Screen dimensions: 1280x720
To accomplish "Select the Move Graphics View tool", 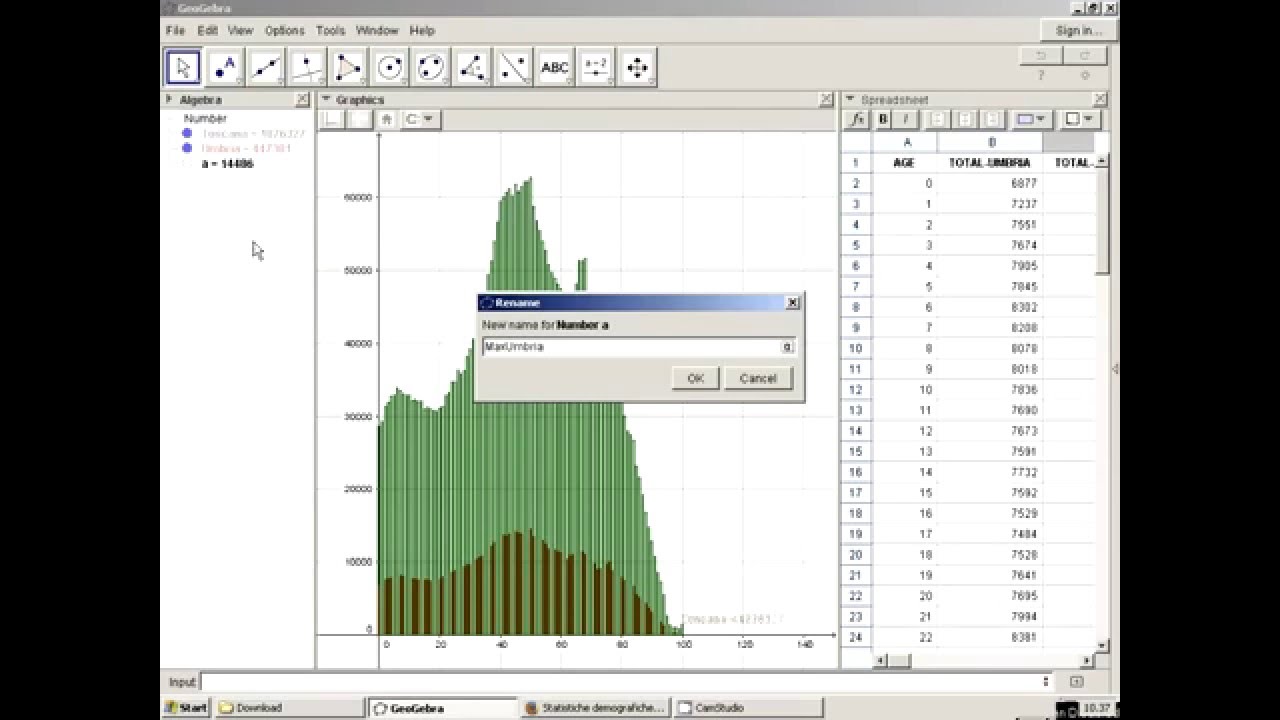I will coord(637,67).
